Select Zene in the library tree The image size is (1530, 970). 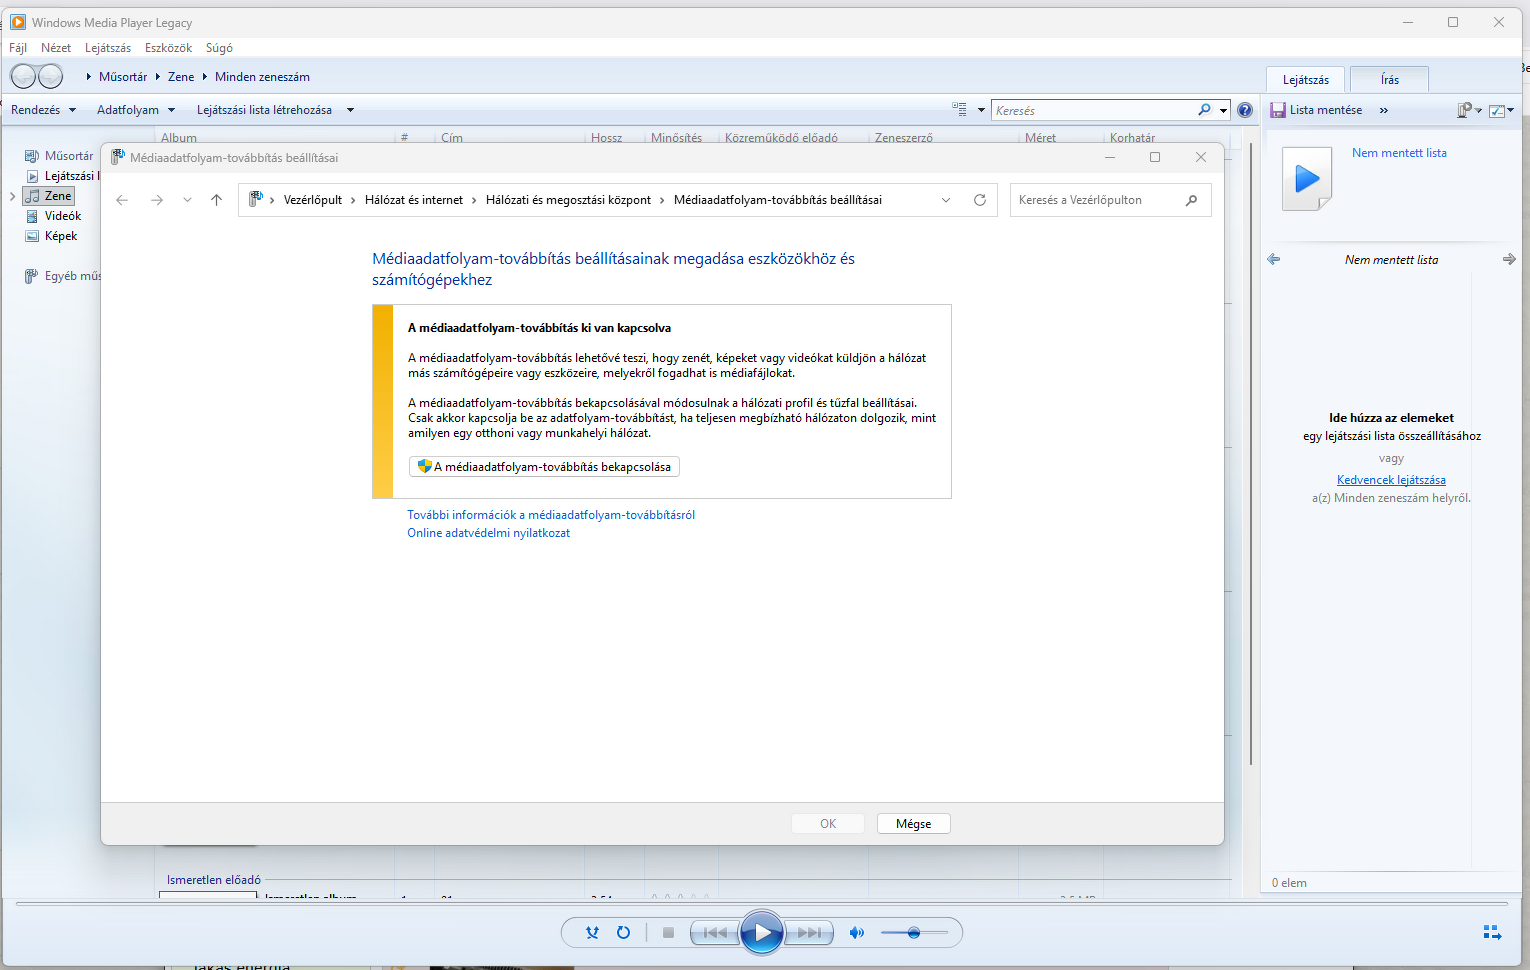coord(49,196)
